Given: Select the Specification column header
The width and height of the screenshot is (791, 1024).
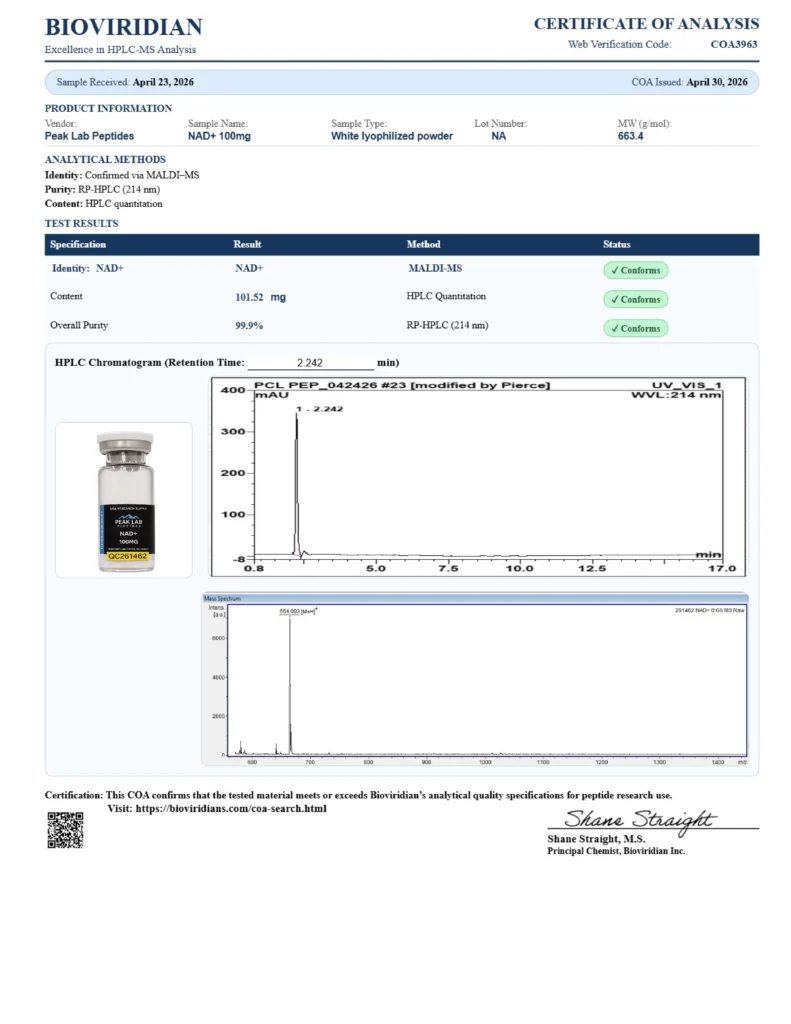Looking at the screenshot, I should click(78, 244).
